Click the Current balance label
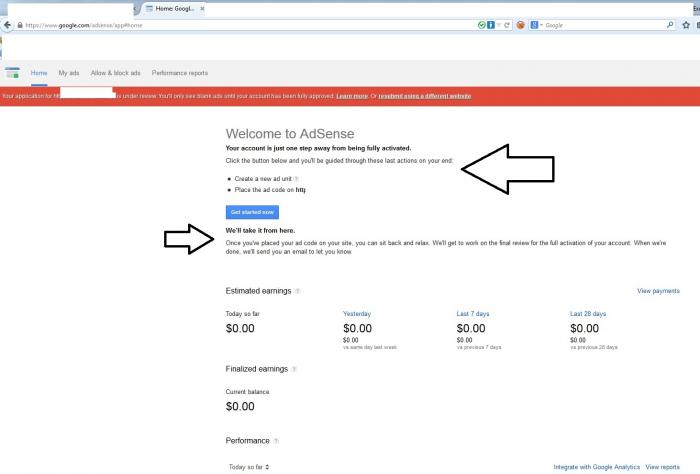700x474 pixels. [247, 392]
